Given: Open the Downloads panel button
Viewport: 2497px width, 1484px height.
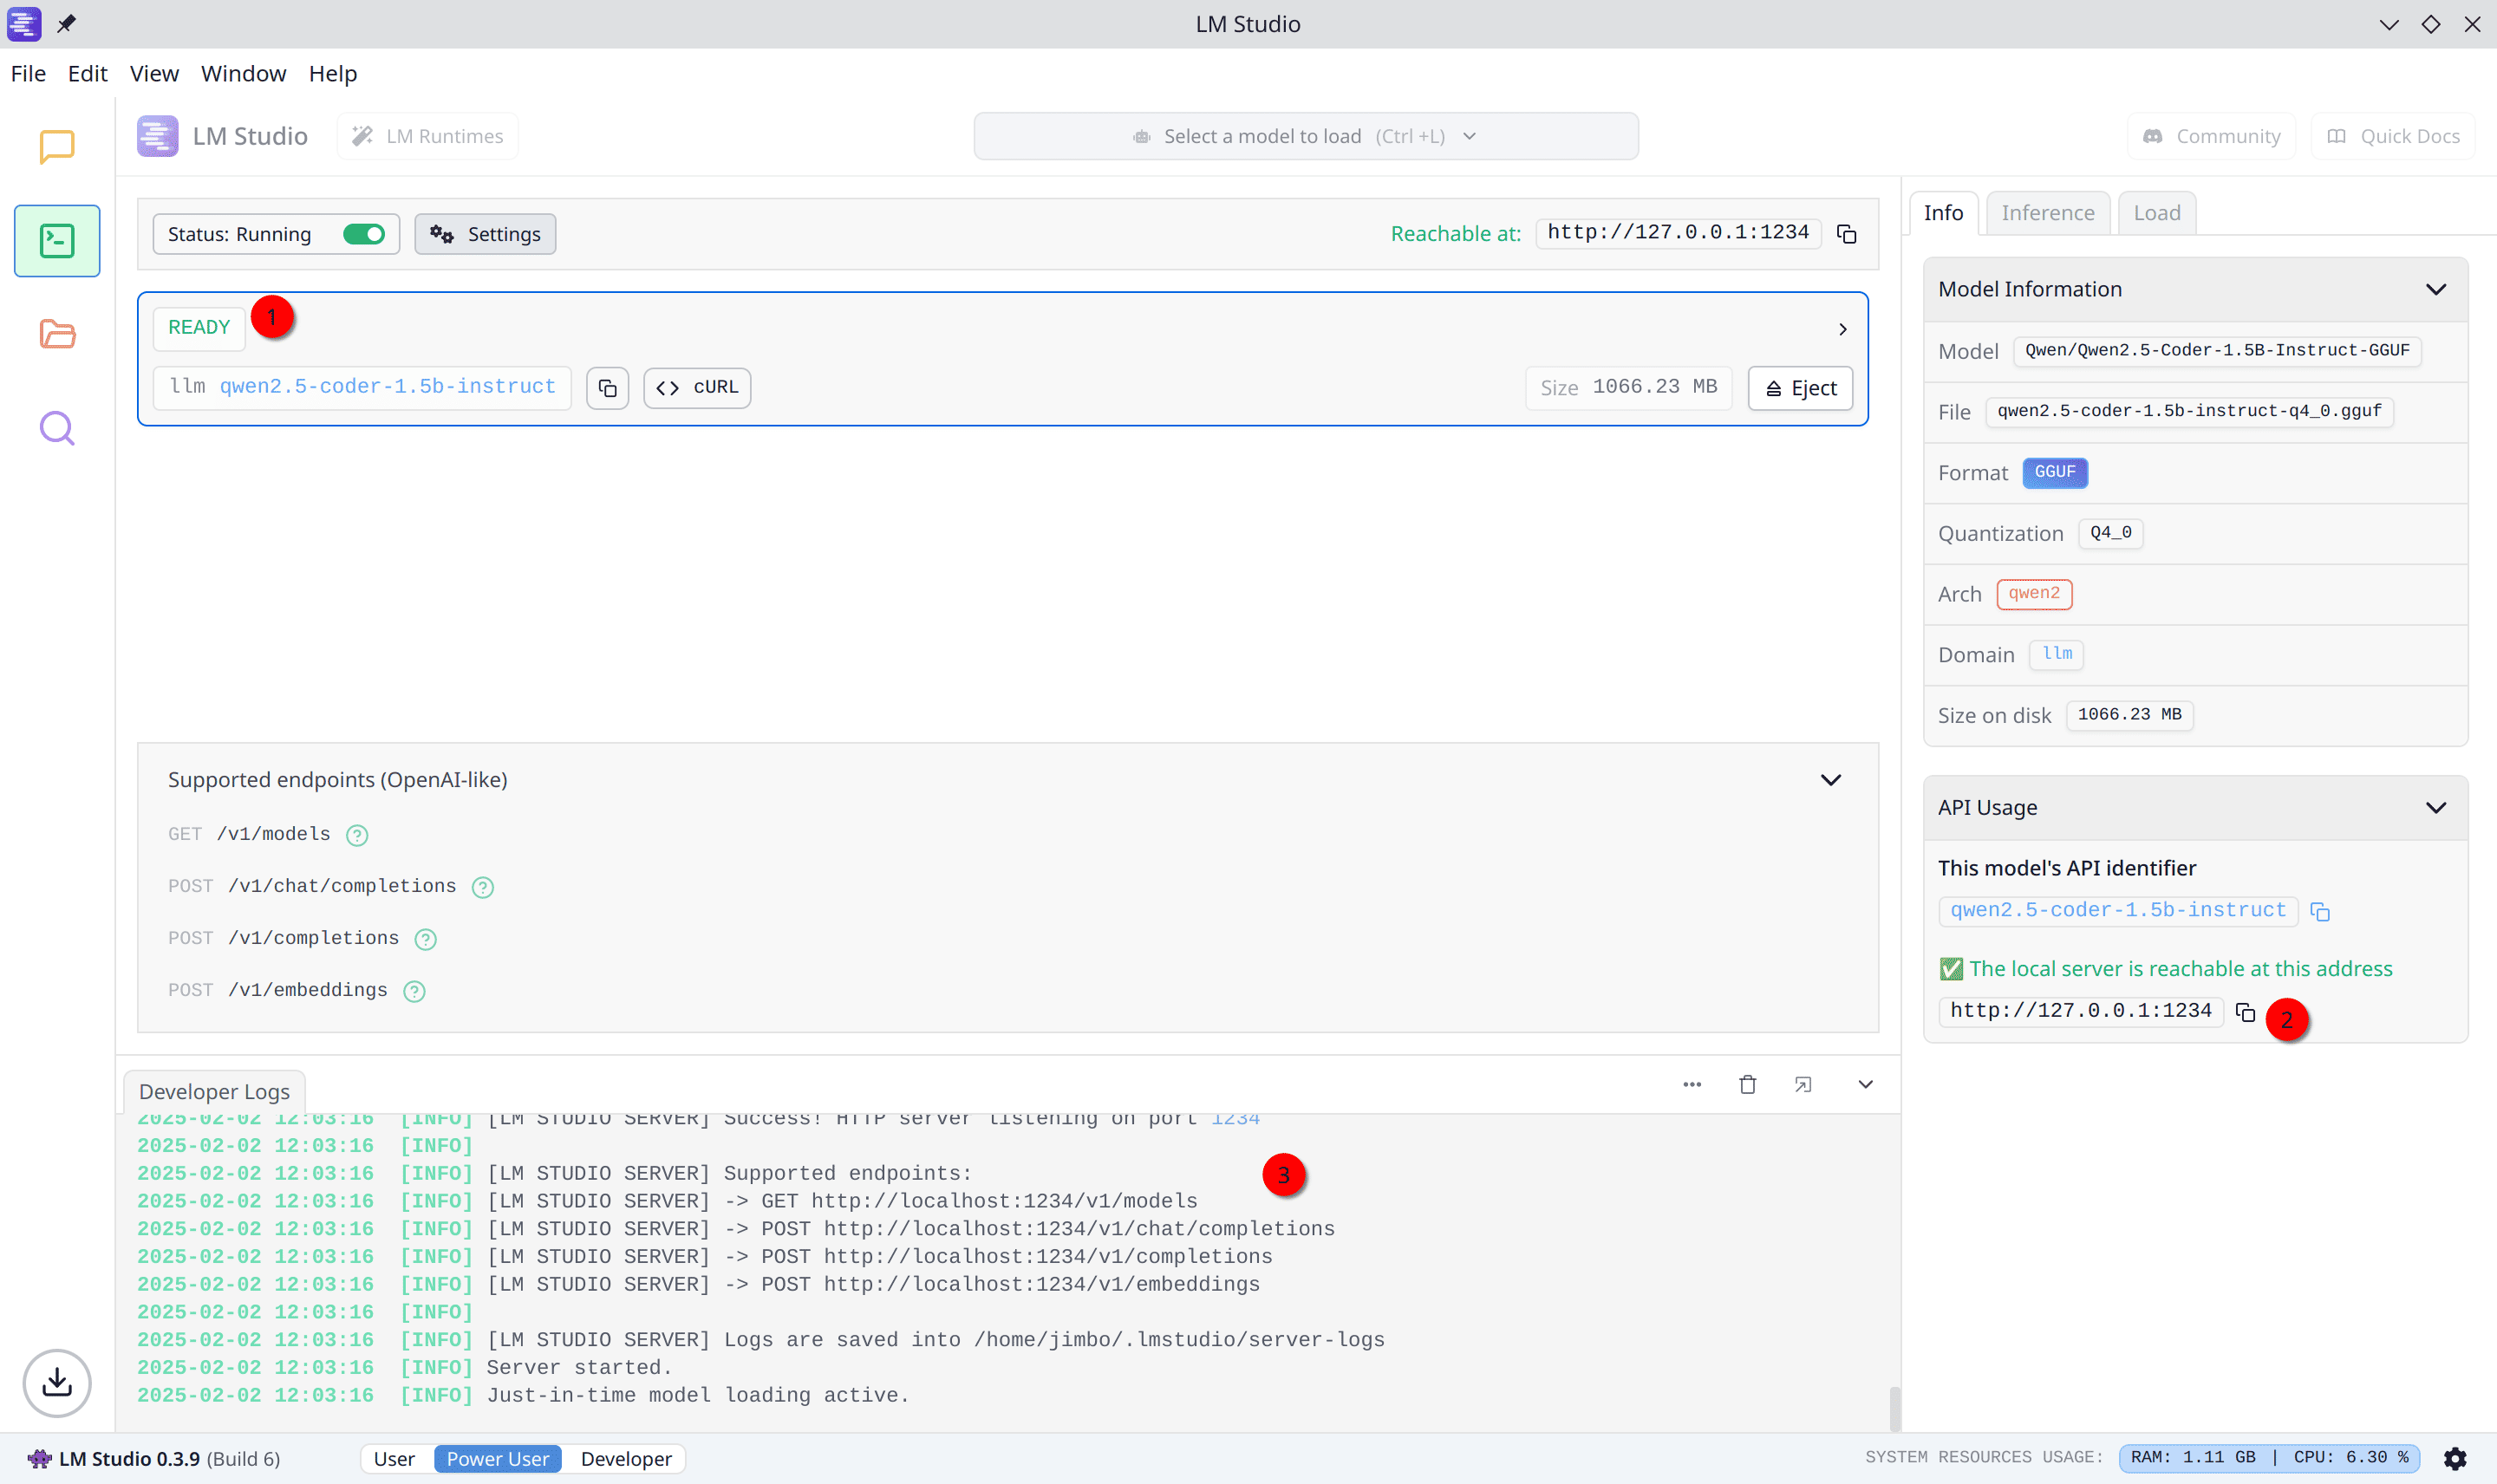Looking at the screenshot, I should (57, 1383).
